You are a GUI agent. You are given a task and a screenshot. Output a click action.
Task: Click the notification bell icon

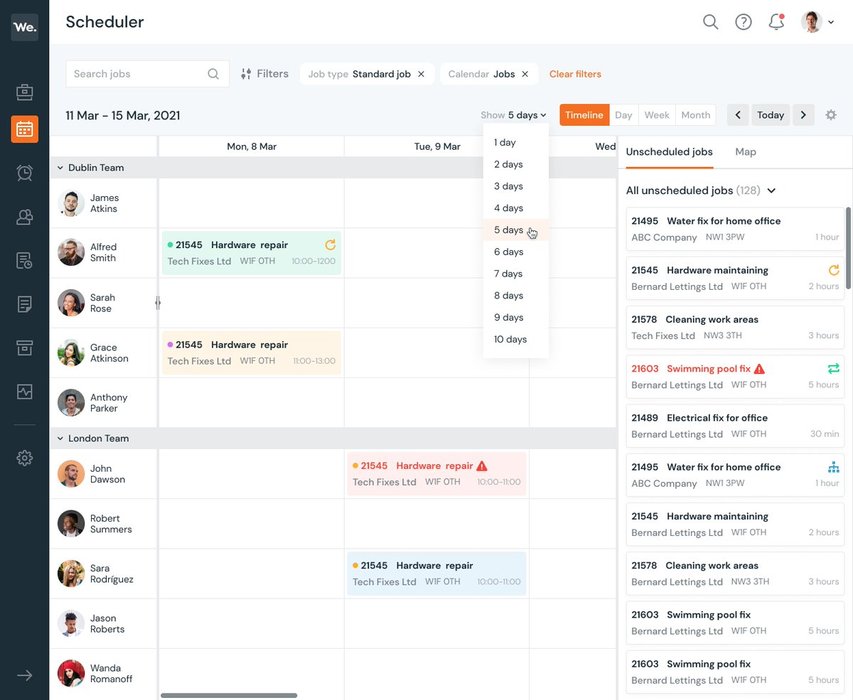coord(776,22)
